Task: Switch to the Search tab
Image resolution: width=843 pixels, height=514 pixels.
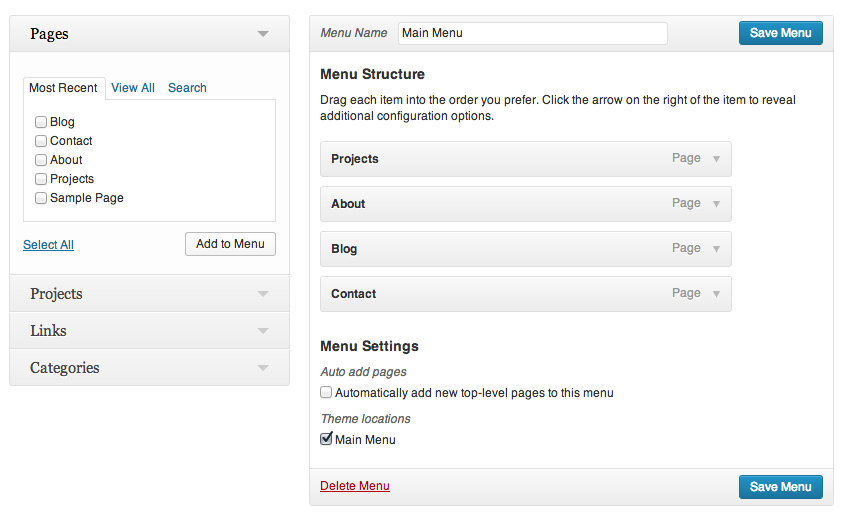Action: [187, 88]
